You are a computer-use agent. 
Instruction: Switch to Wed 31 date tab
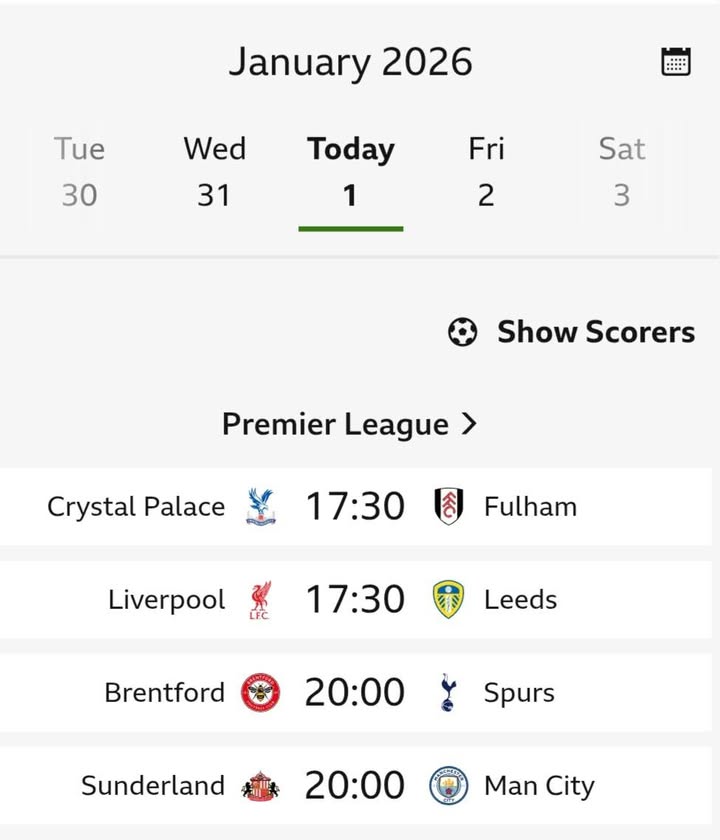click(214, 171)
